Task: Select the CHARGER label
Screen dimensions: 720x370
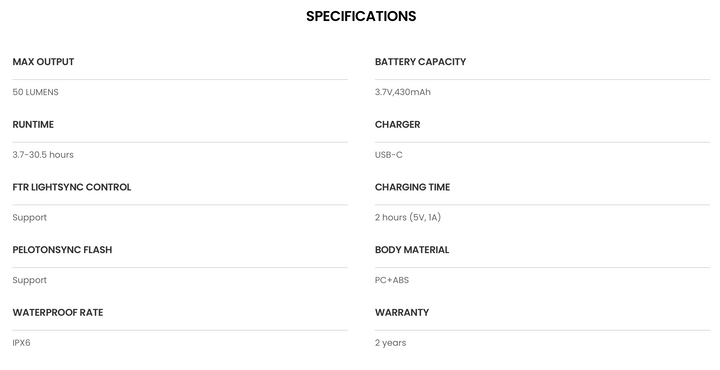Action: (x=397, y=125)
